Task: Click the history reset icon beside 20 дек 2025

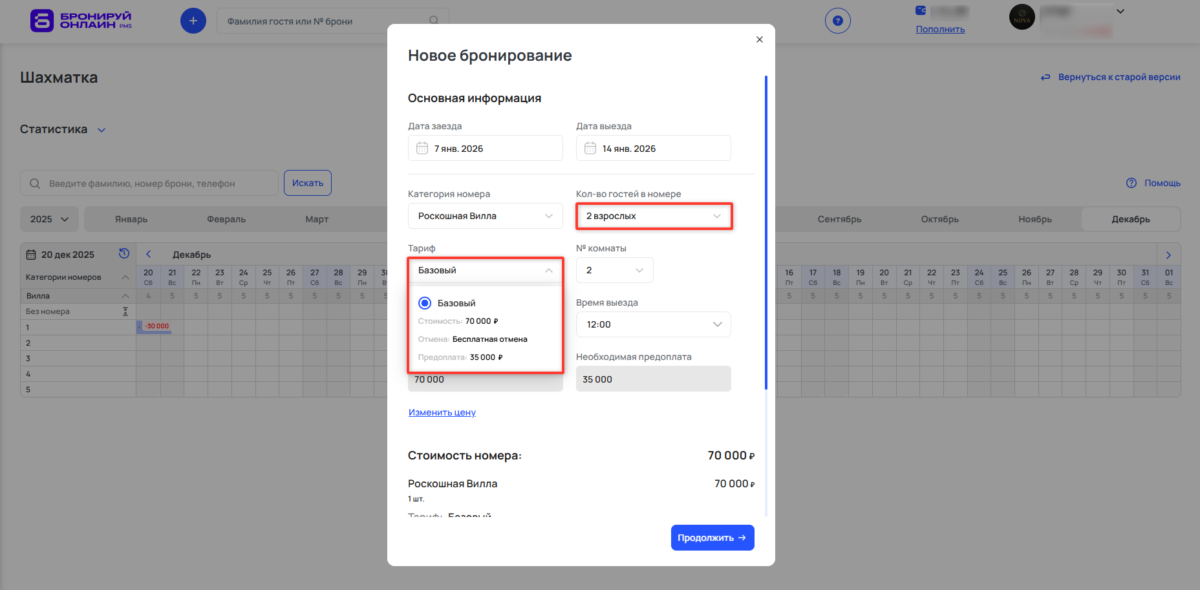Action: pos(123,254)
